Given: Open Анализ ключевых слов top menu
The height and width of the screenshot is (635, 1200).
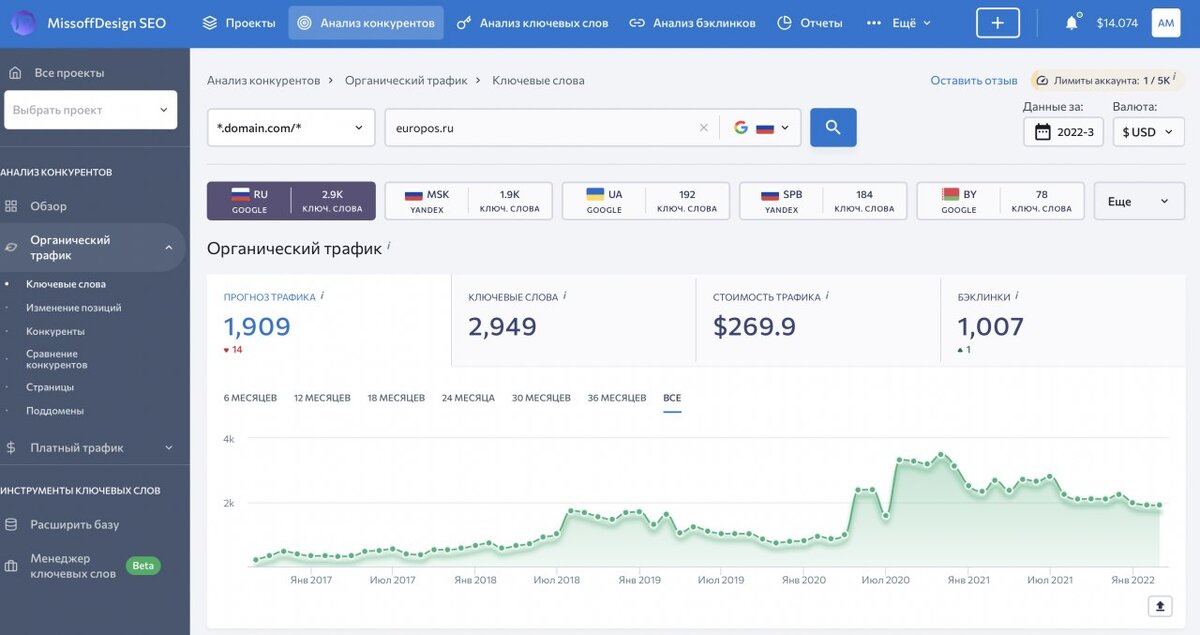Looking at the screenshot, I should click(x=532, y=22).
